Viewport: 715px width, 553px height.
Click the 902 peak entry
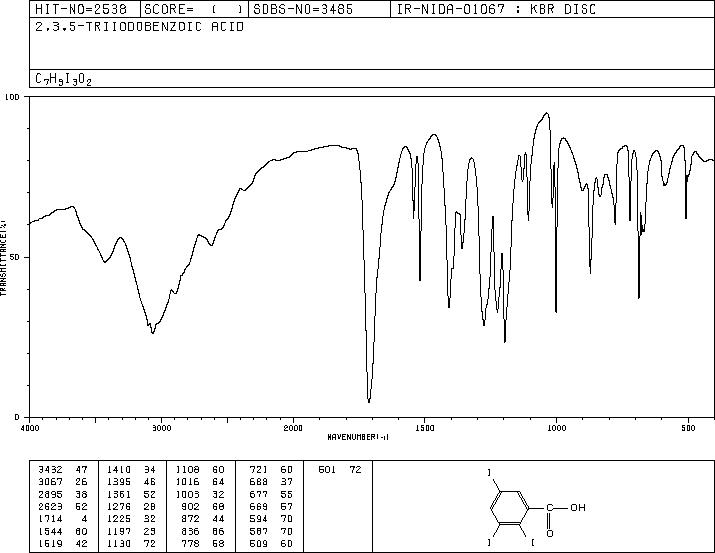pos(203,506)
